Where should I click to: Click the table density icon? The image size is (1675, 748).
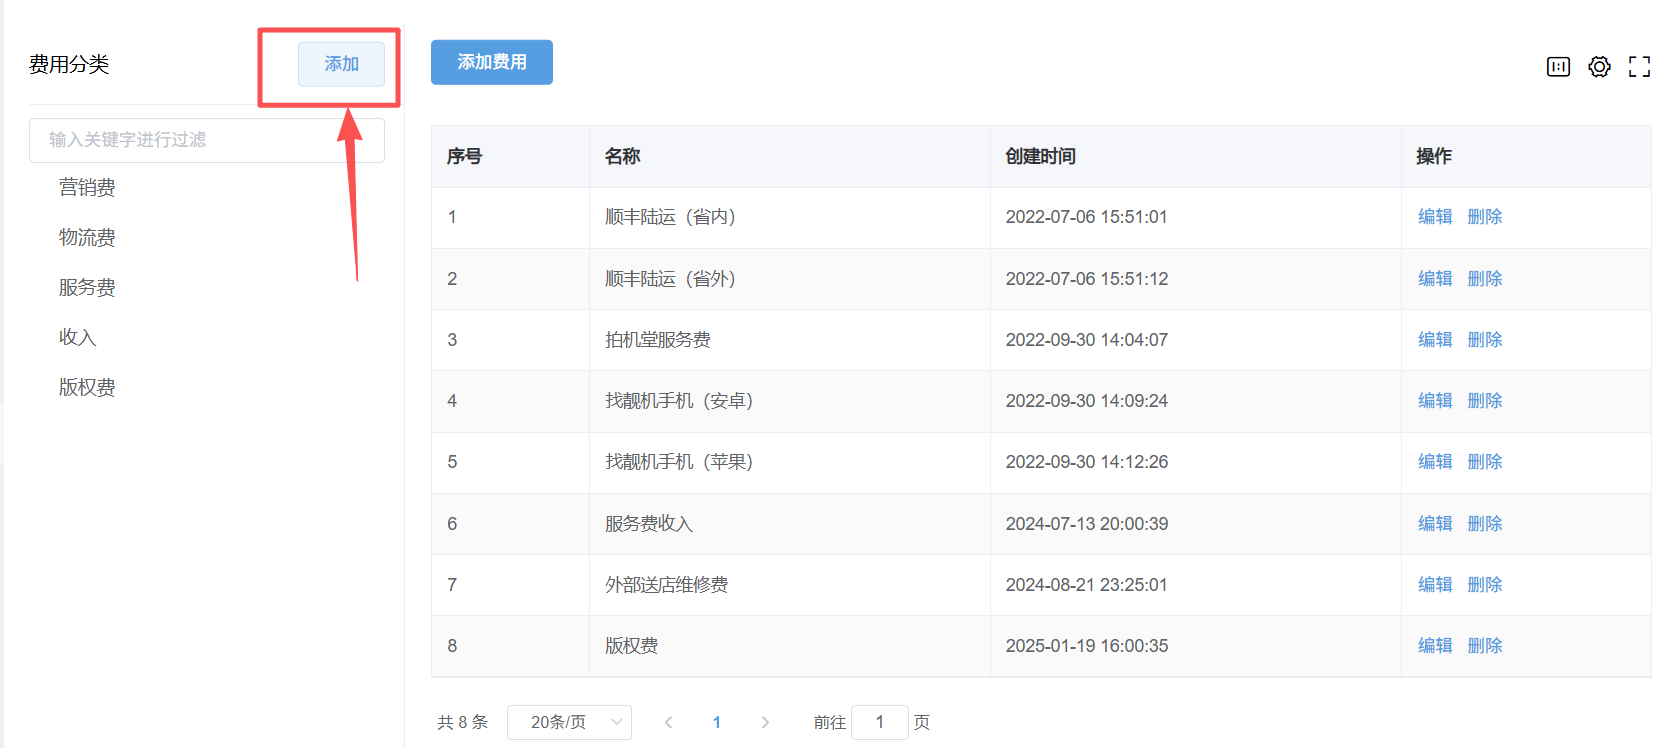(x=1558, y=67)
